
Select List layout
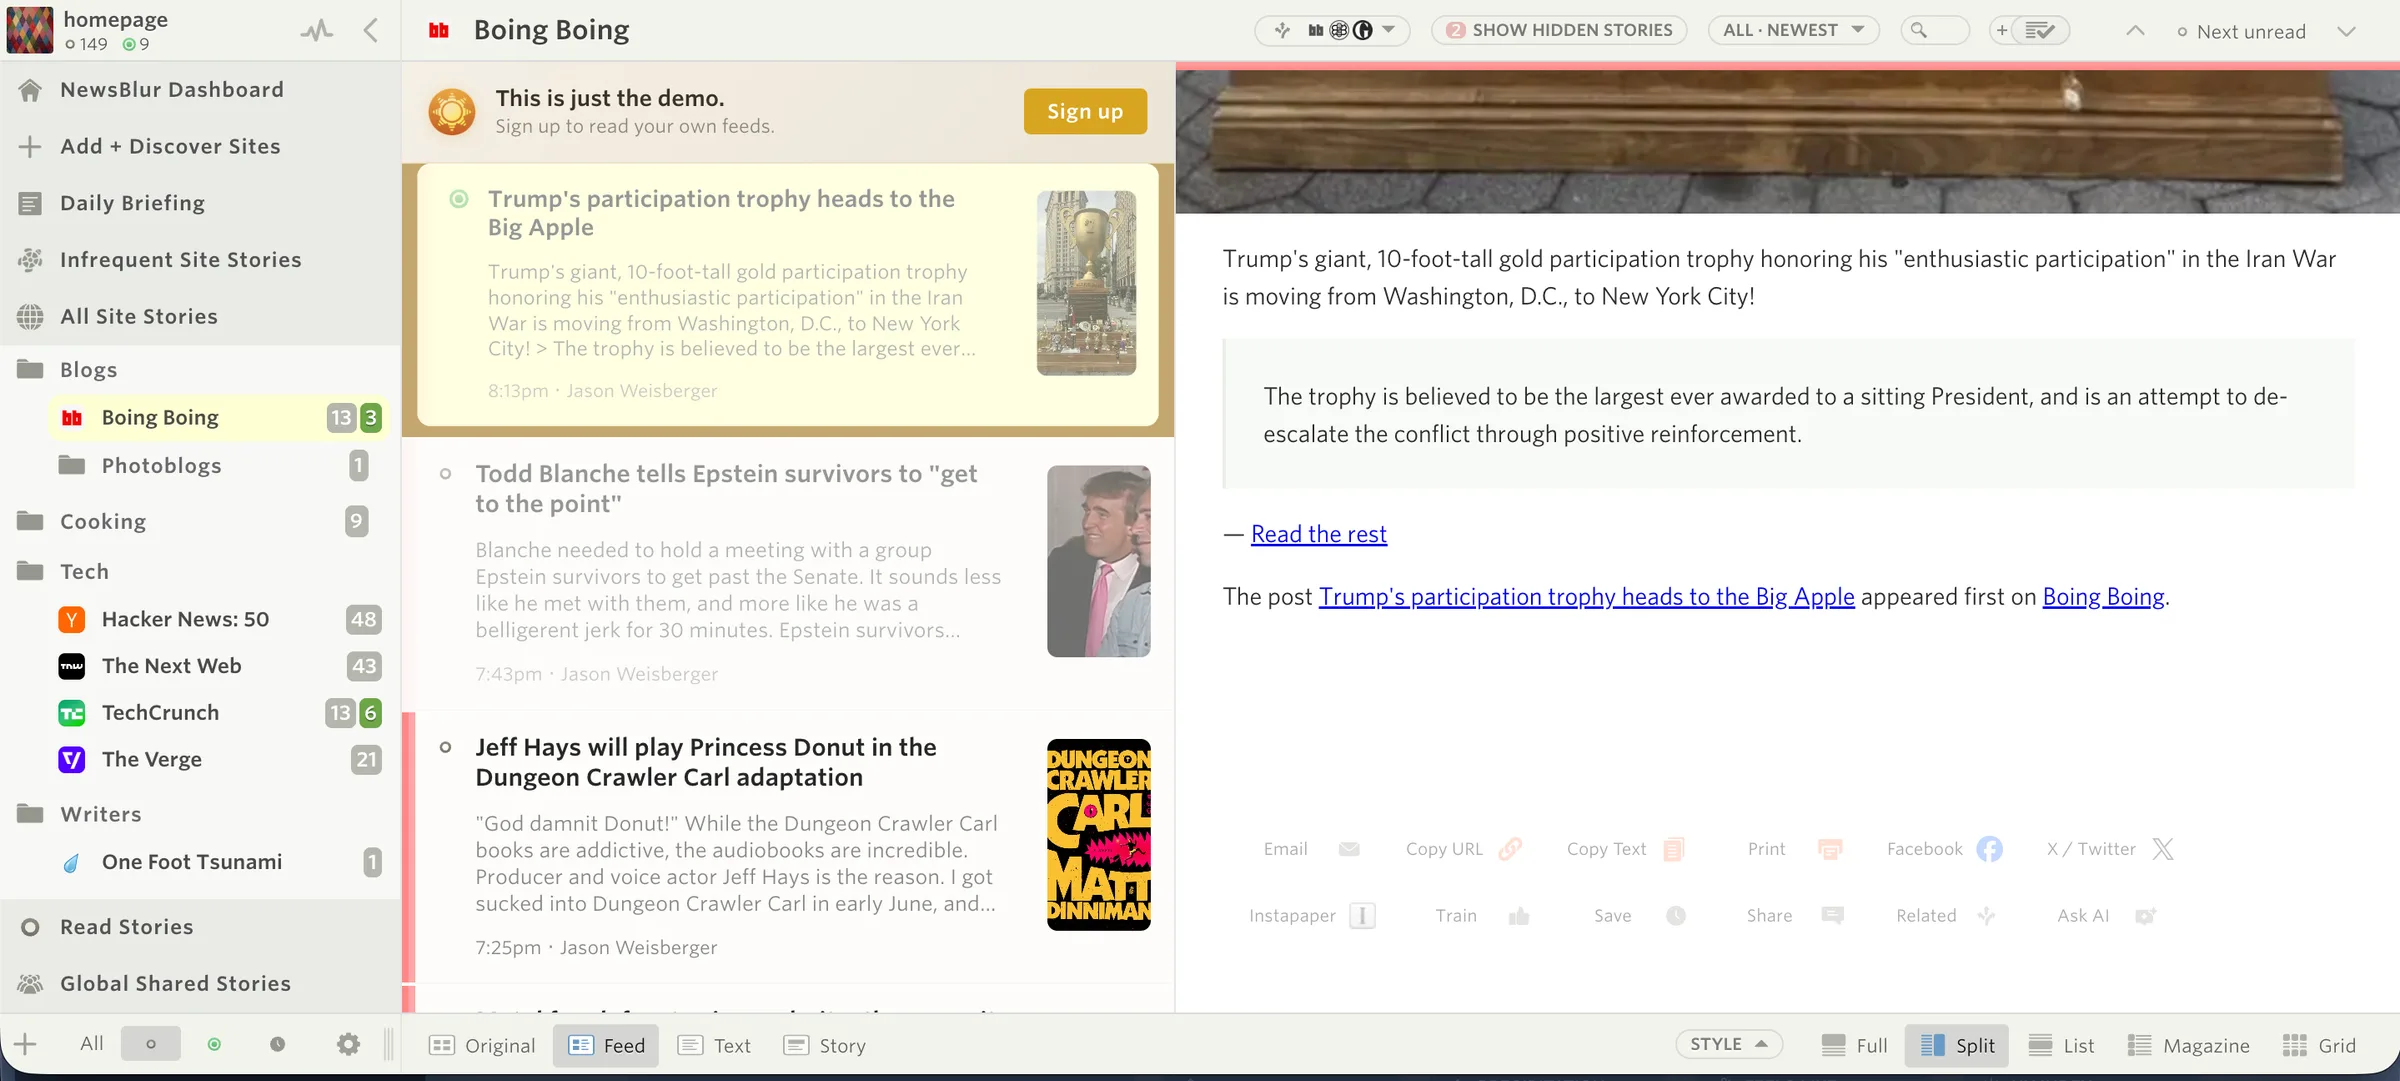click(2061, 1045)
